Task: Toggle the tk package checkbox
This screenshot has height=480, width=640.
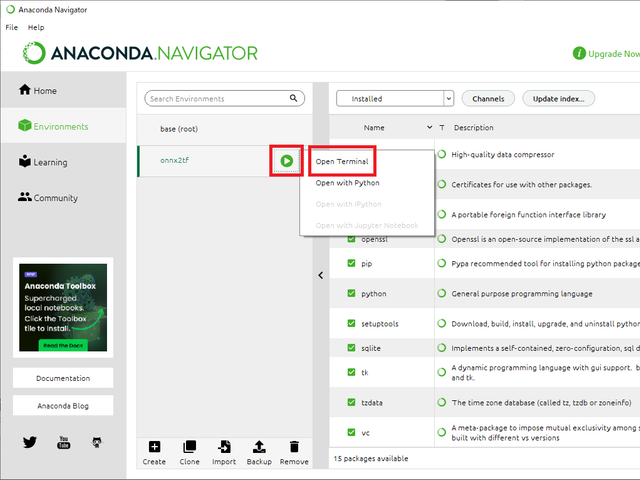Action: coord(351,372)
